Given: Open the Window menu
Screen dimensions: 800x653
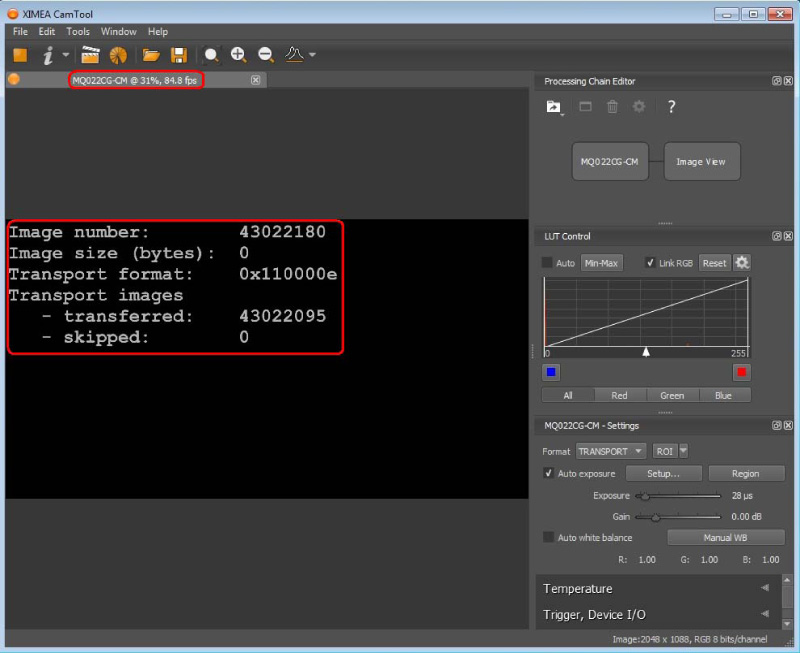Looking at the screenshot, I should pyautogui.click(x=118, y=32).
